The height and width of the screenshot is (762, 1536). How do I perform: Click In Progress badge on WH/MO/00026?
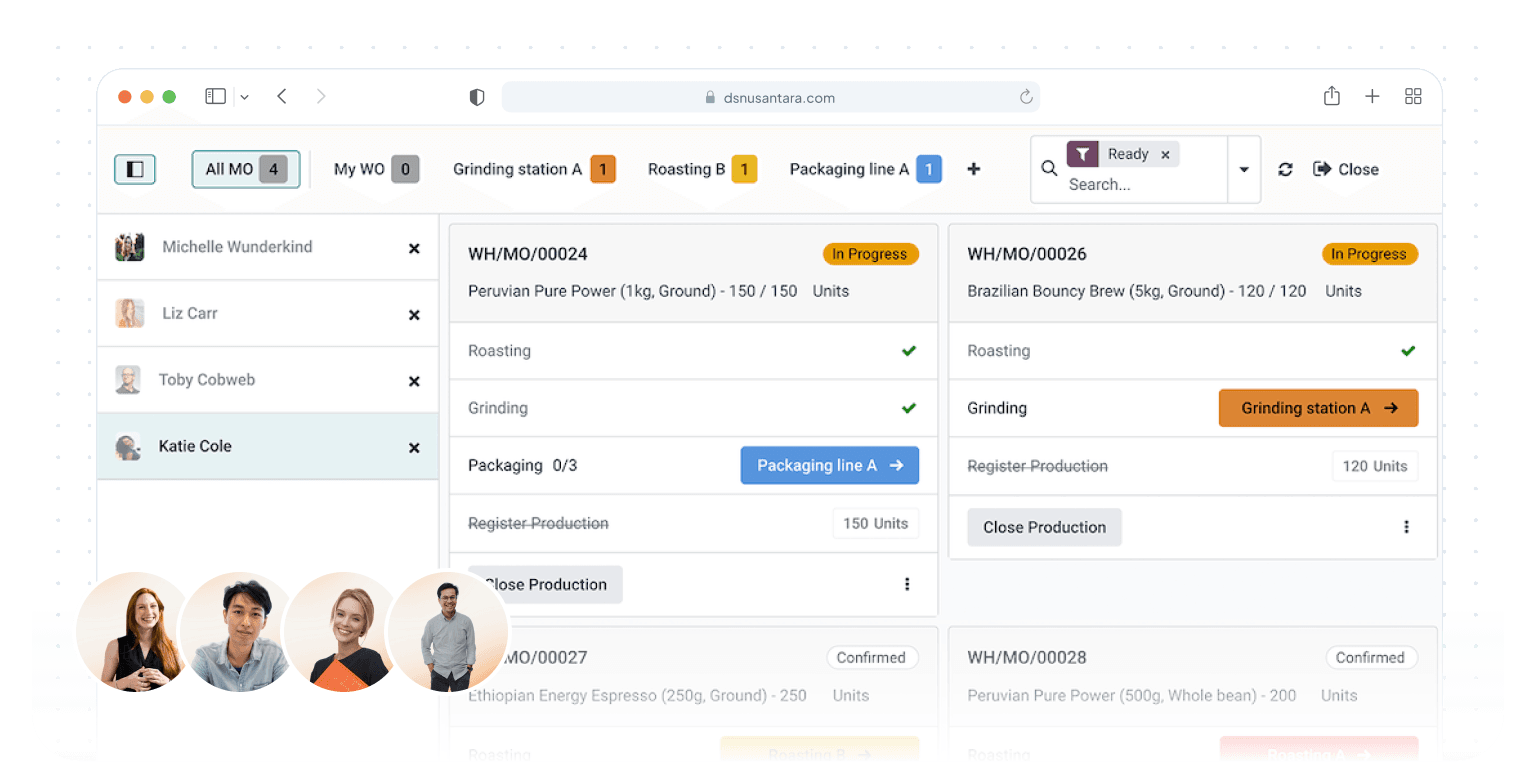(x=1370, y=254)
